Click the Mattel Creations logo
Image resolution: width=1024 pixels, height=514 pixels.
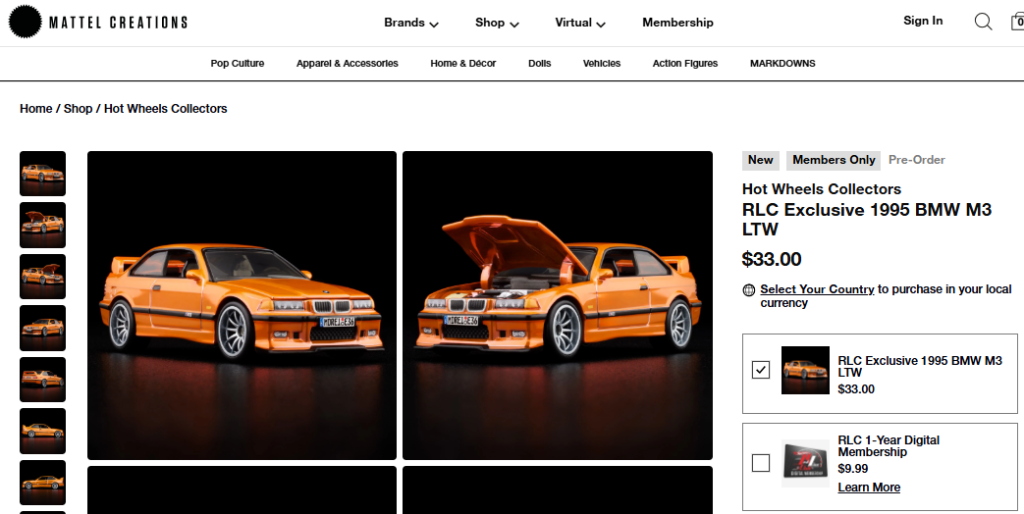[98, 22]
